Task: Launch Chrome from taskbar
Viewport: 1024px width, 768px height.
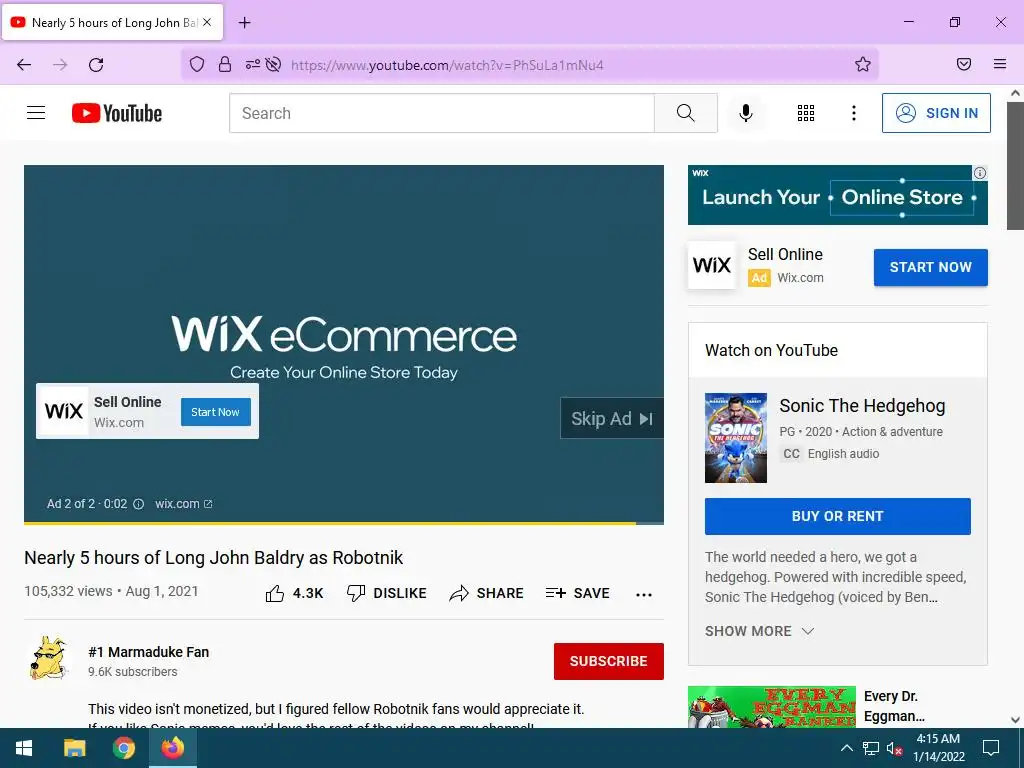Action: coord(123,748)
